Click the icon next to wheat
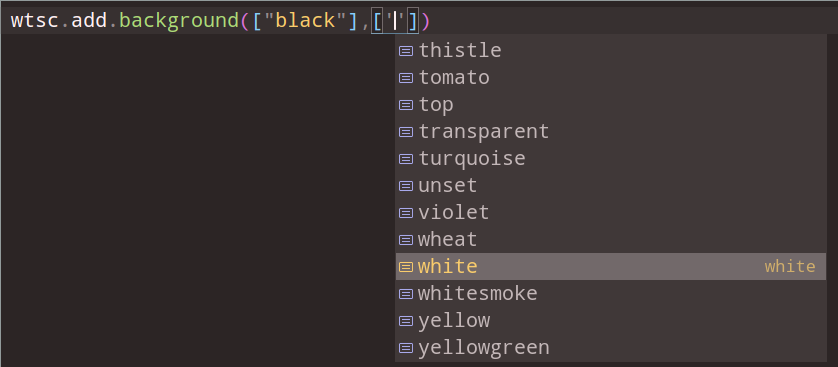The image size is (838, 367). tap(406, 240)
